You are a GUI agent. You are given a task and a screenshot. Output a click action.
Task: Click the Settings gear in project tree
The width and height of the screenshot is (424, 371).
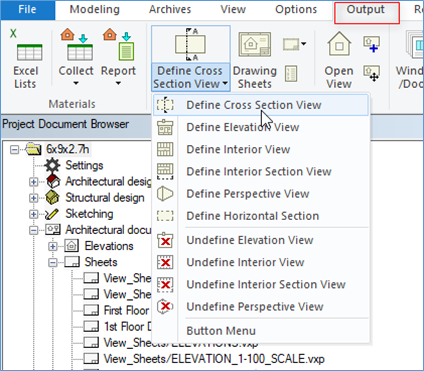[x=53, y=165]
